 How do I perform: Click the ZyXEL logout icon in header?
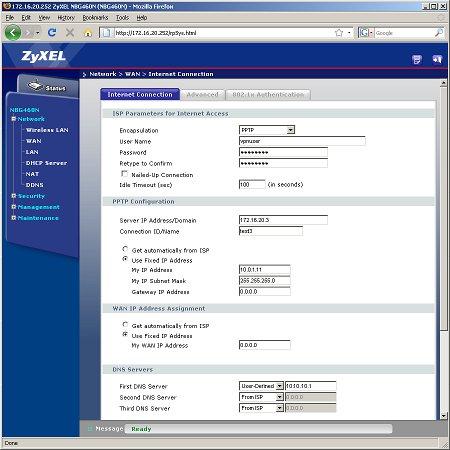437,59
